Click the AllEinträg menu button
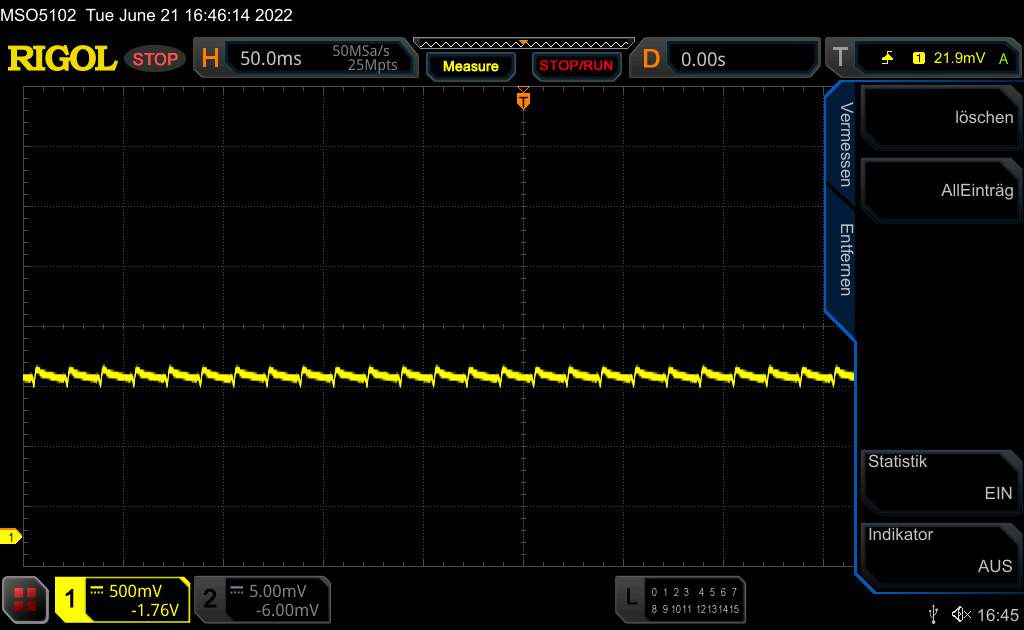 tap(940, 191)
